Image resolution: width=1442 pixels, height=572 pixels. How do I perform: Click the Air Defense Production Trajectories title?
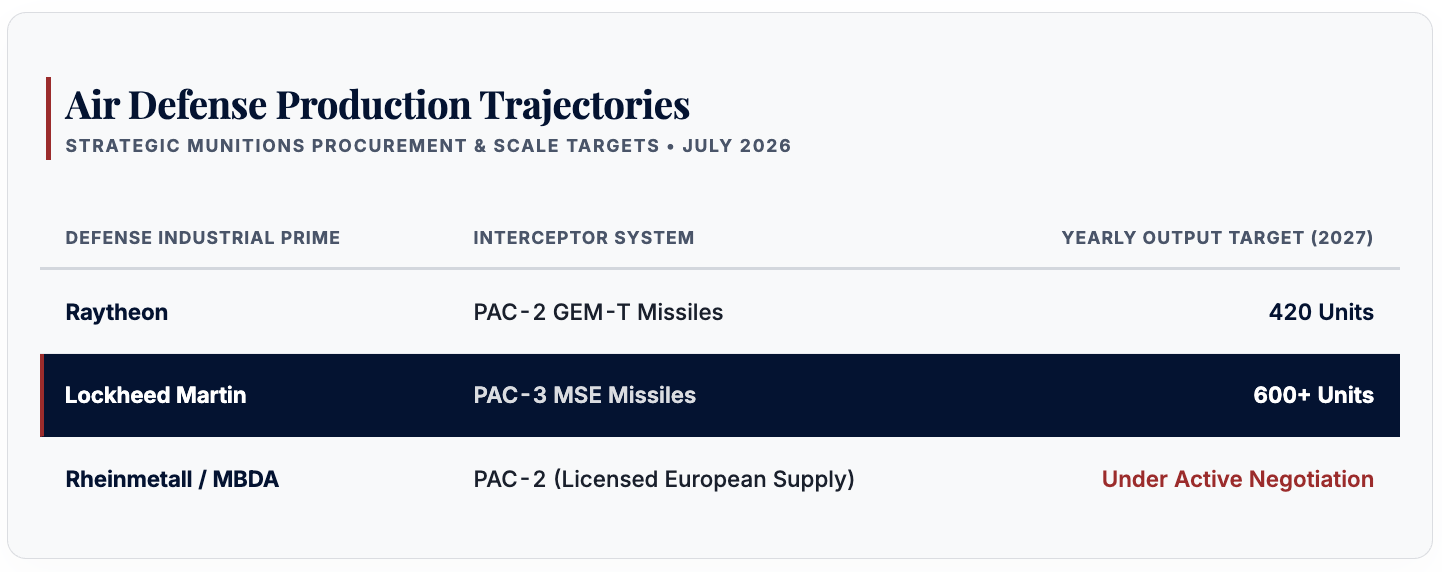(377, 105)
